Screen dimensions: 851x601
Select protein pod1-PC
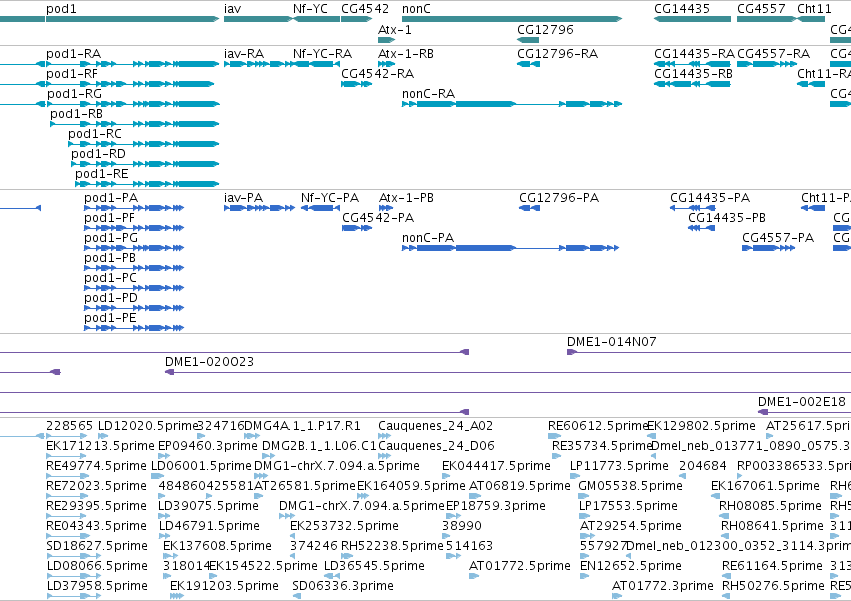[x=134, y=288]
